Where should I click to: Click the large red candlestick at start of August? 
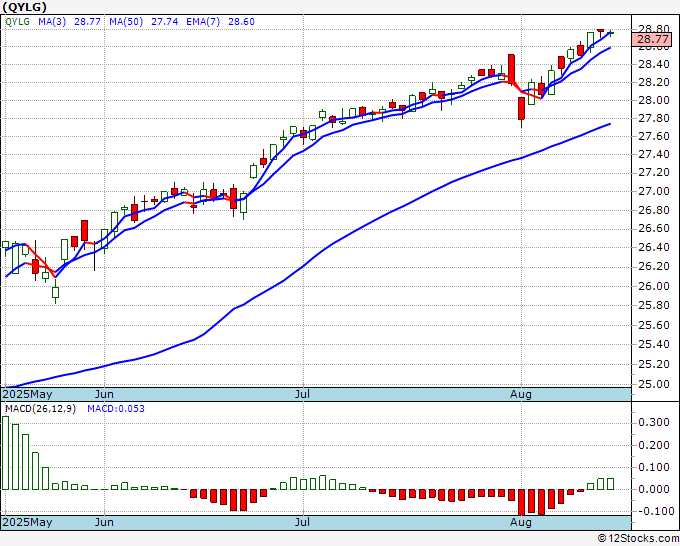click(x=521, y=108)
